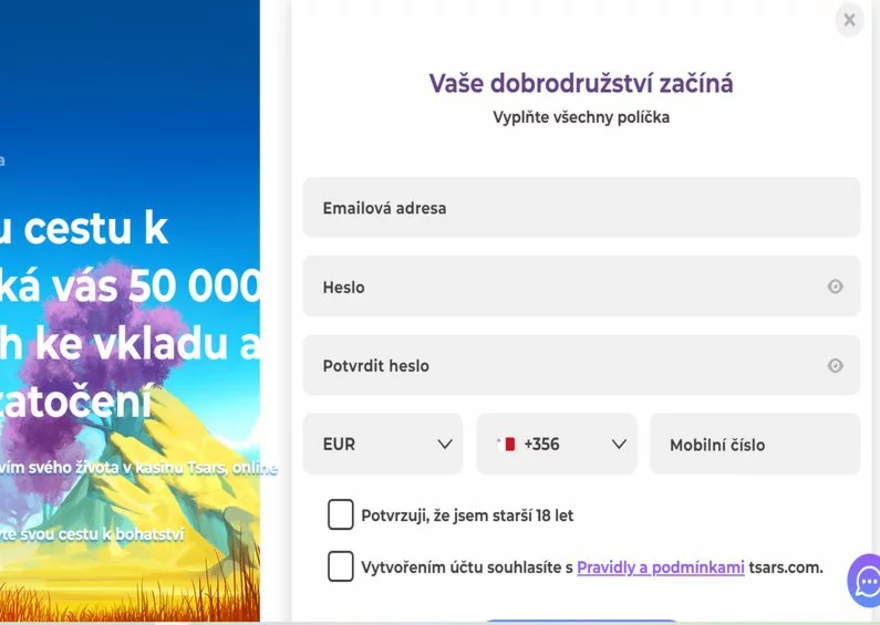This screenshot has height=625, width=880.
Task: Focus the Potvrdit heslo field
Action: tap(560, 366)
